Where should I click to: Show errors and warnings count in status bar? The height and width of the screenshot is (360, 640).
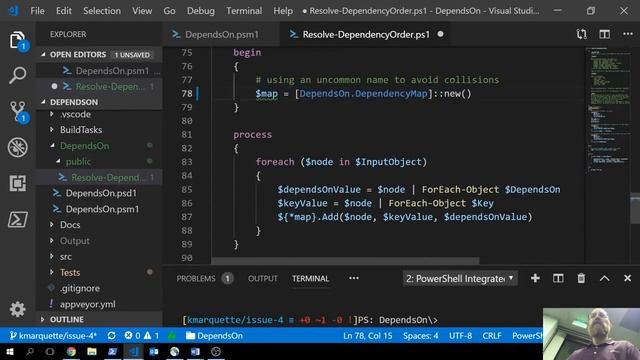tap(142, 336)
